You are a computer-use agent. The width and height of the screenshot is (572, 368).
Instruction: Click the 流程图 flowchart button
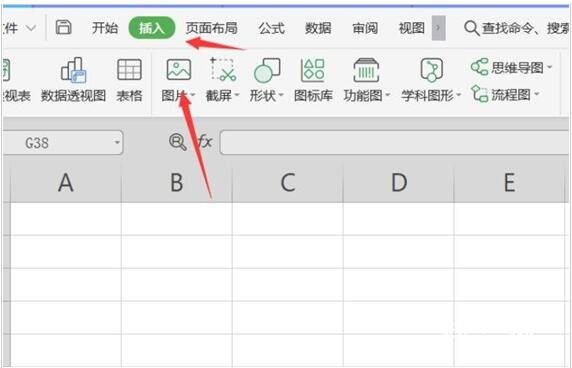pos(500,94)
